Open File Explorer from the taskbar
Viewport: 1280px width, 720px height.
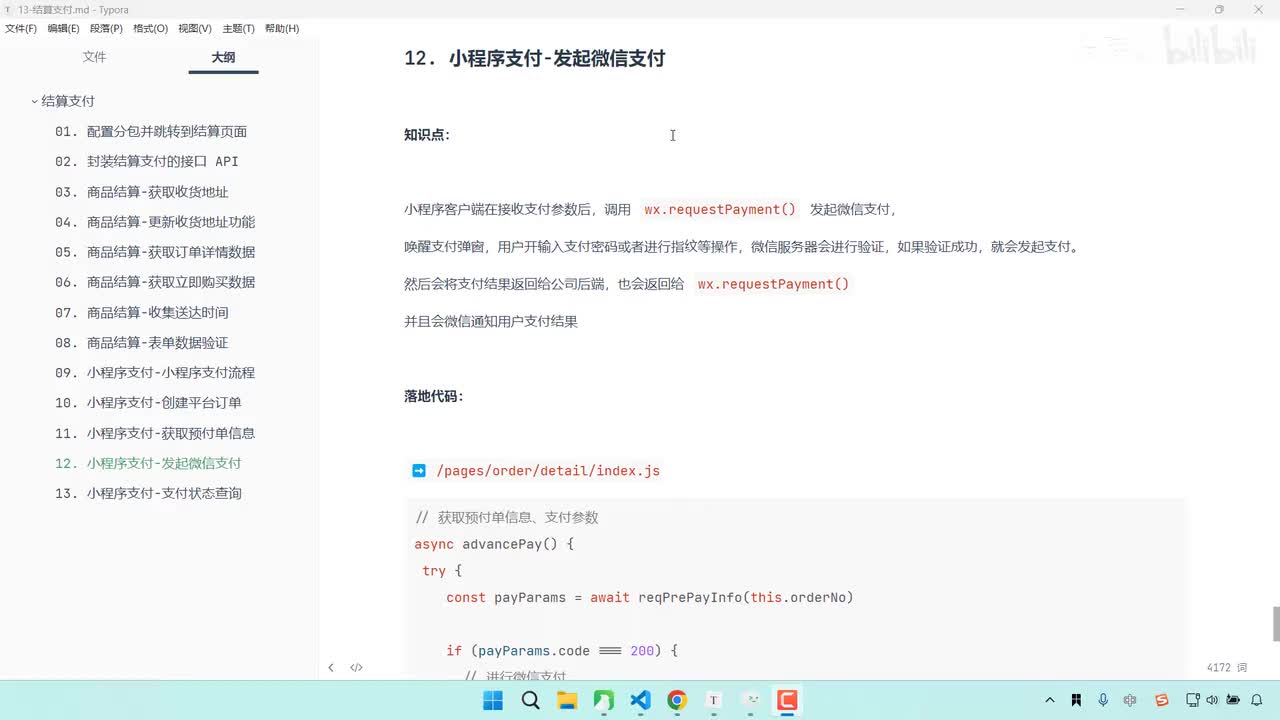[567, 700]
